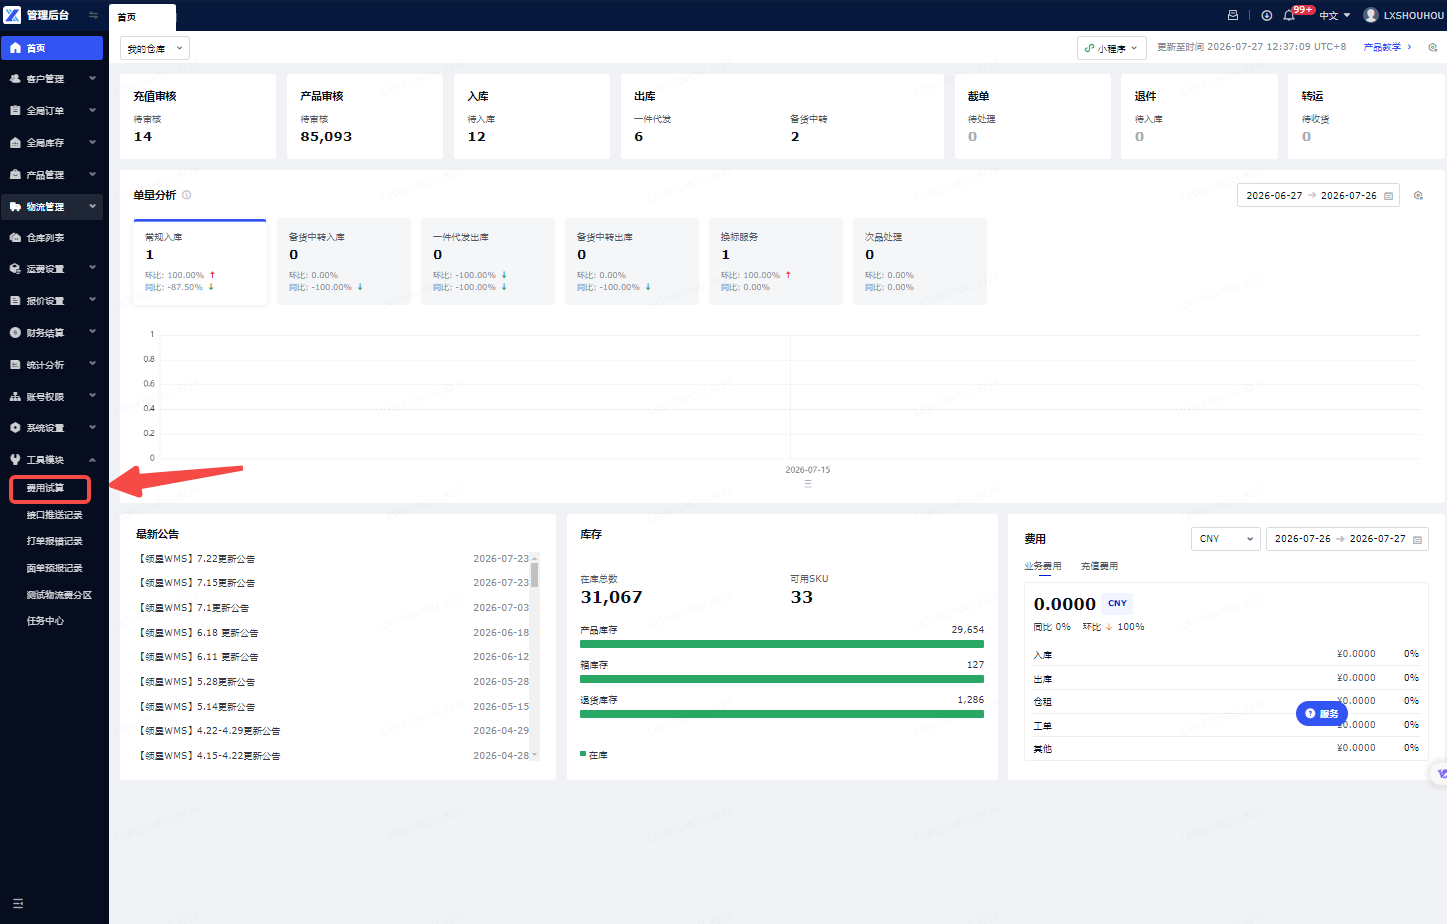Select 费用试算 in the sidebar
1447x924 pixels.
pos(50,488)
